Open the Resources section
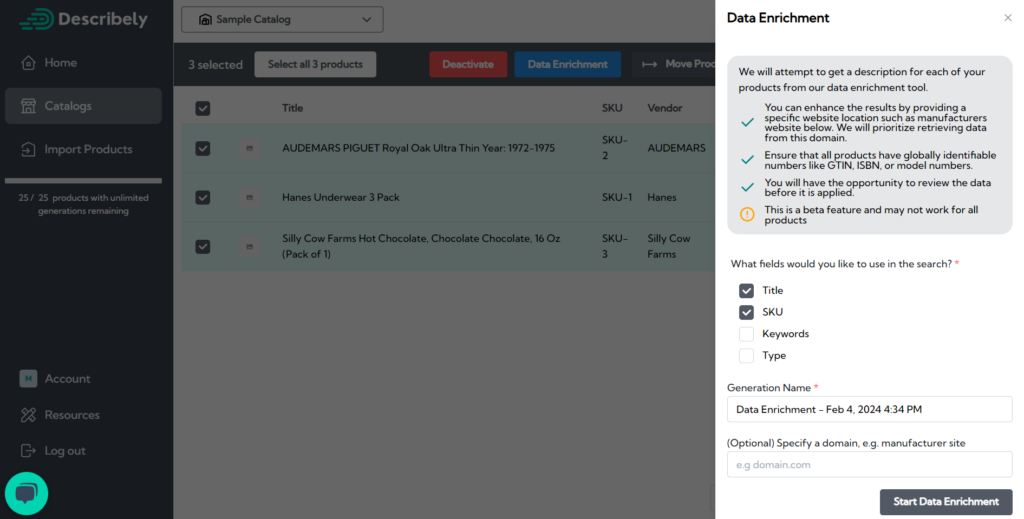Image resolution: width=1024 pixels, height=519 pixels. coord(72,415)
